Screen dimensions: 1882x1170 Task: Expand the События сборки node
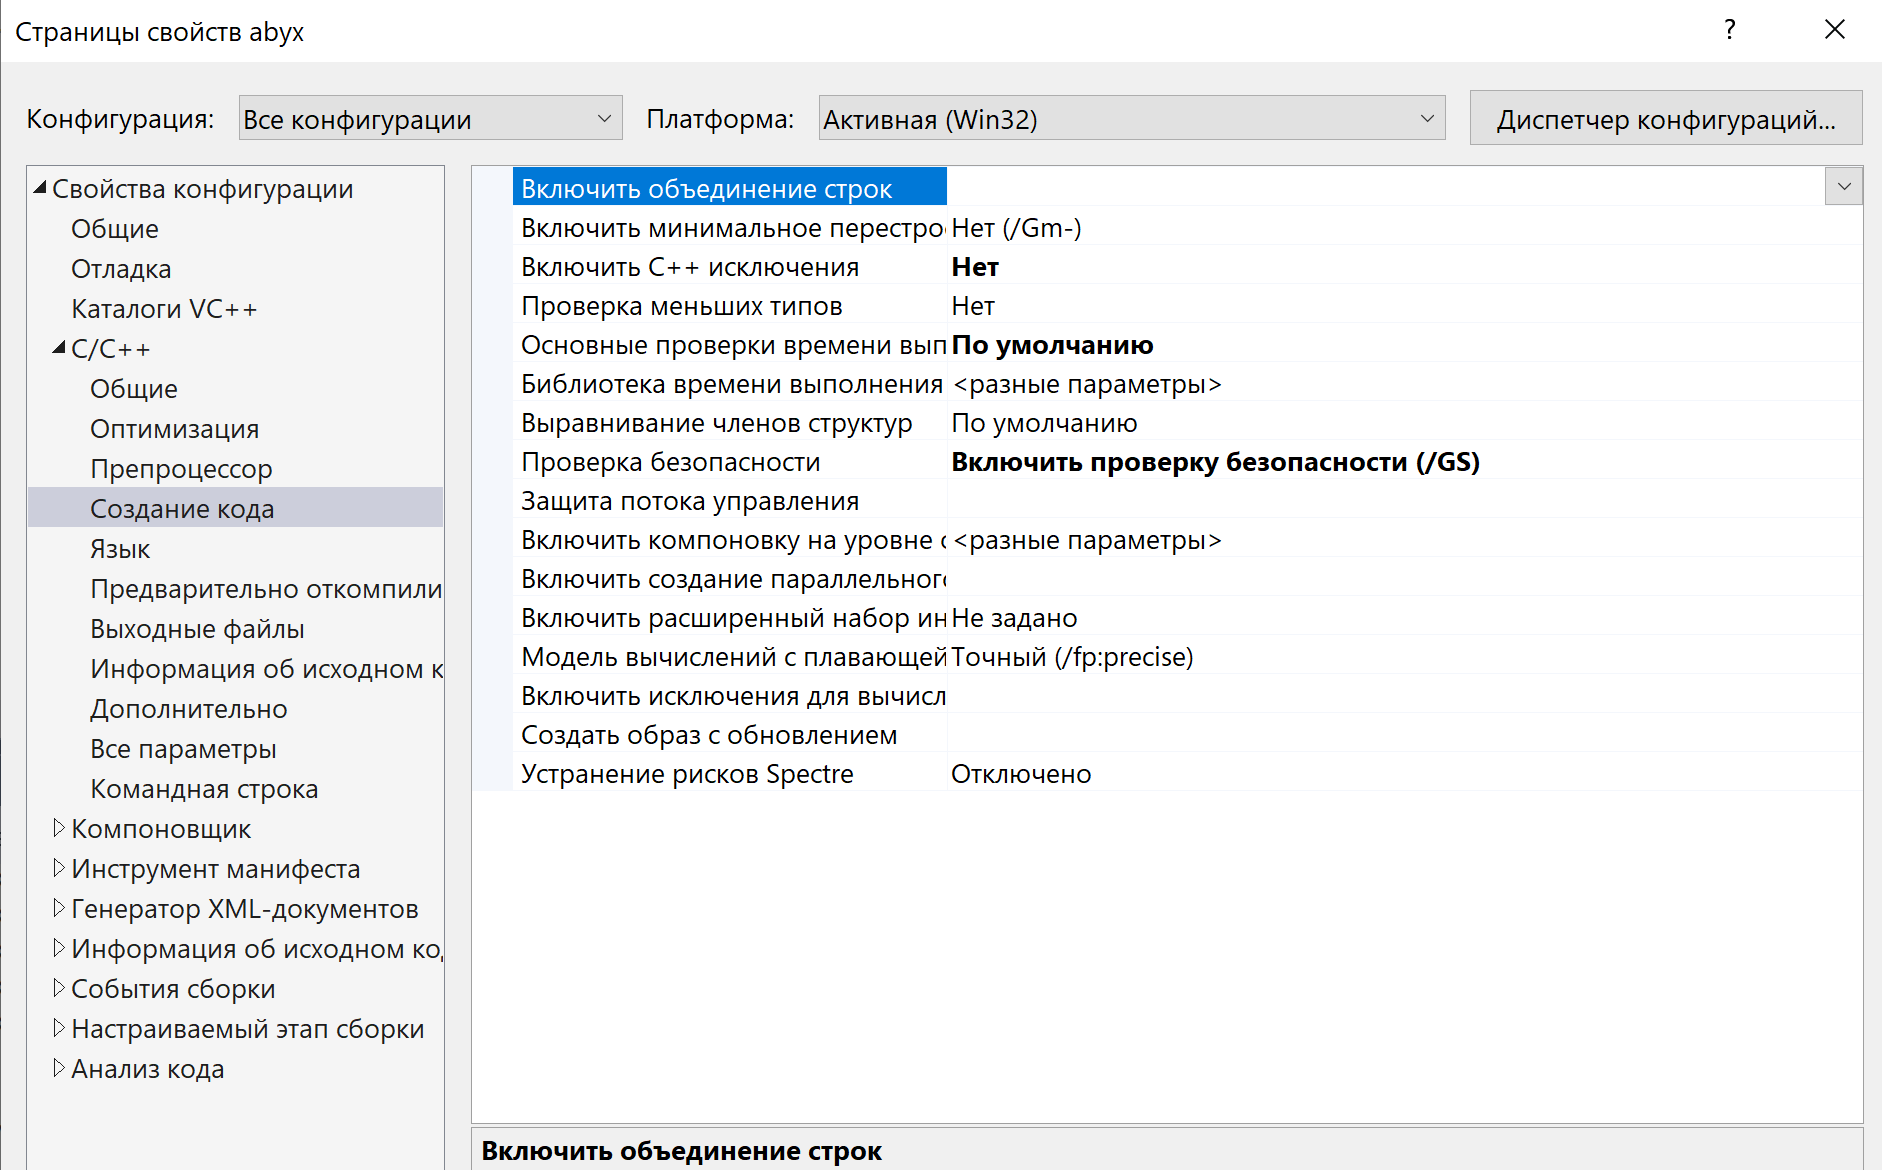click(x=59, y=988)
